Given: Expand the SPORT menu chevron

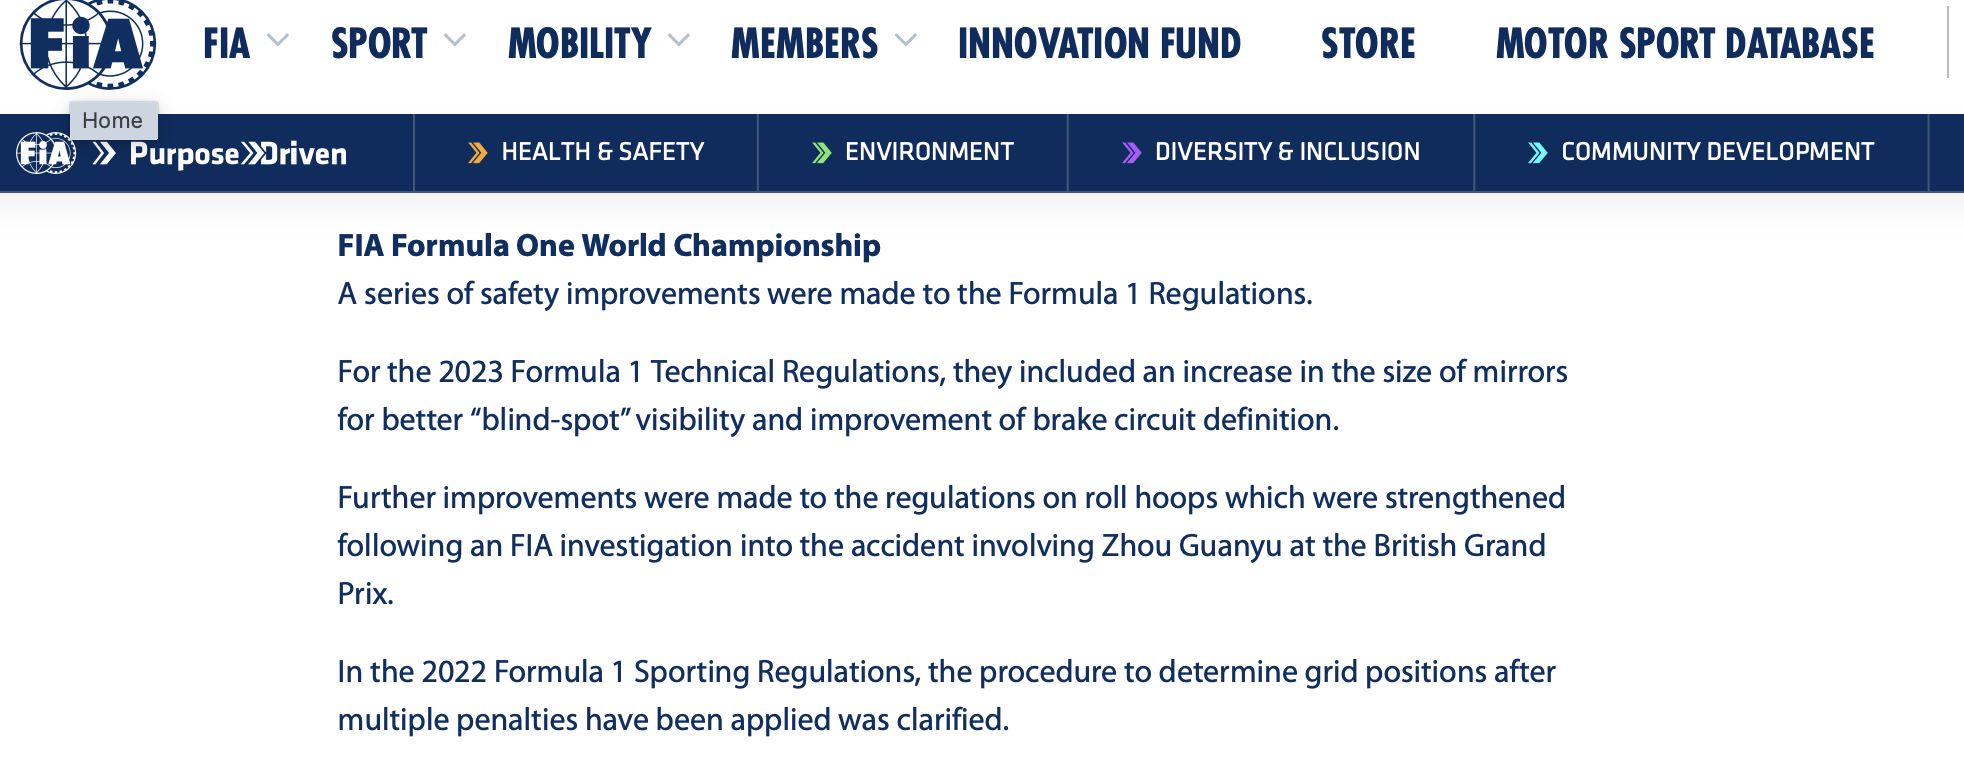Looking at the screenshot, I should coord(455,41).
